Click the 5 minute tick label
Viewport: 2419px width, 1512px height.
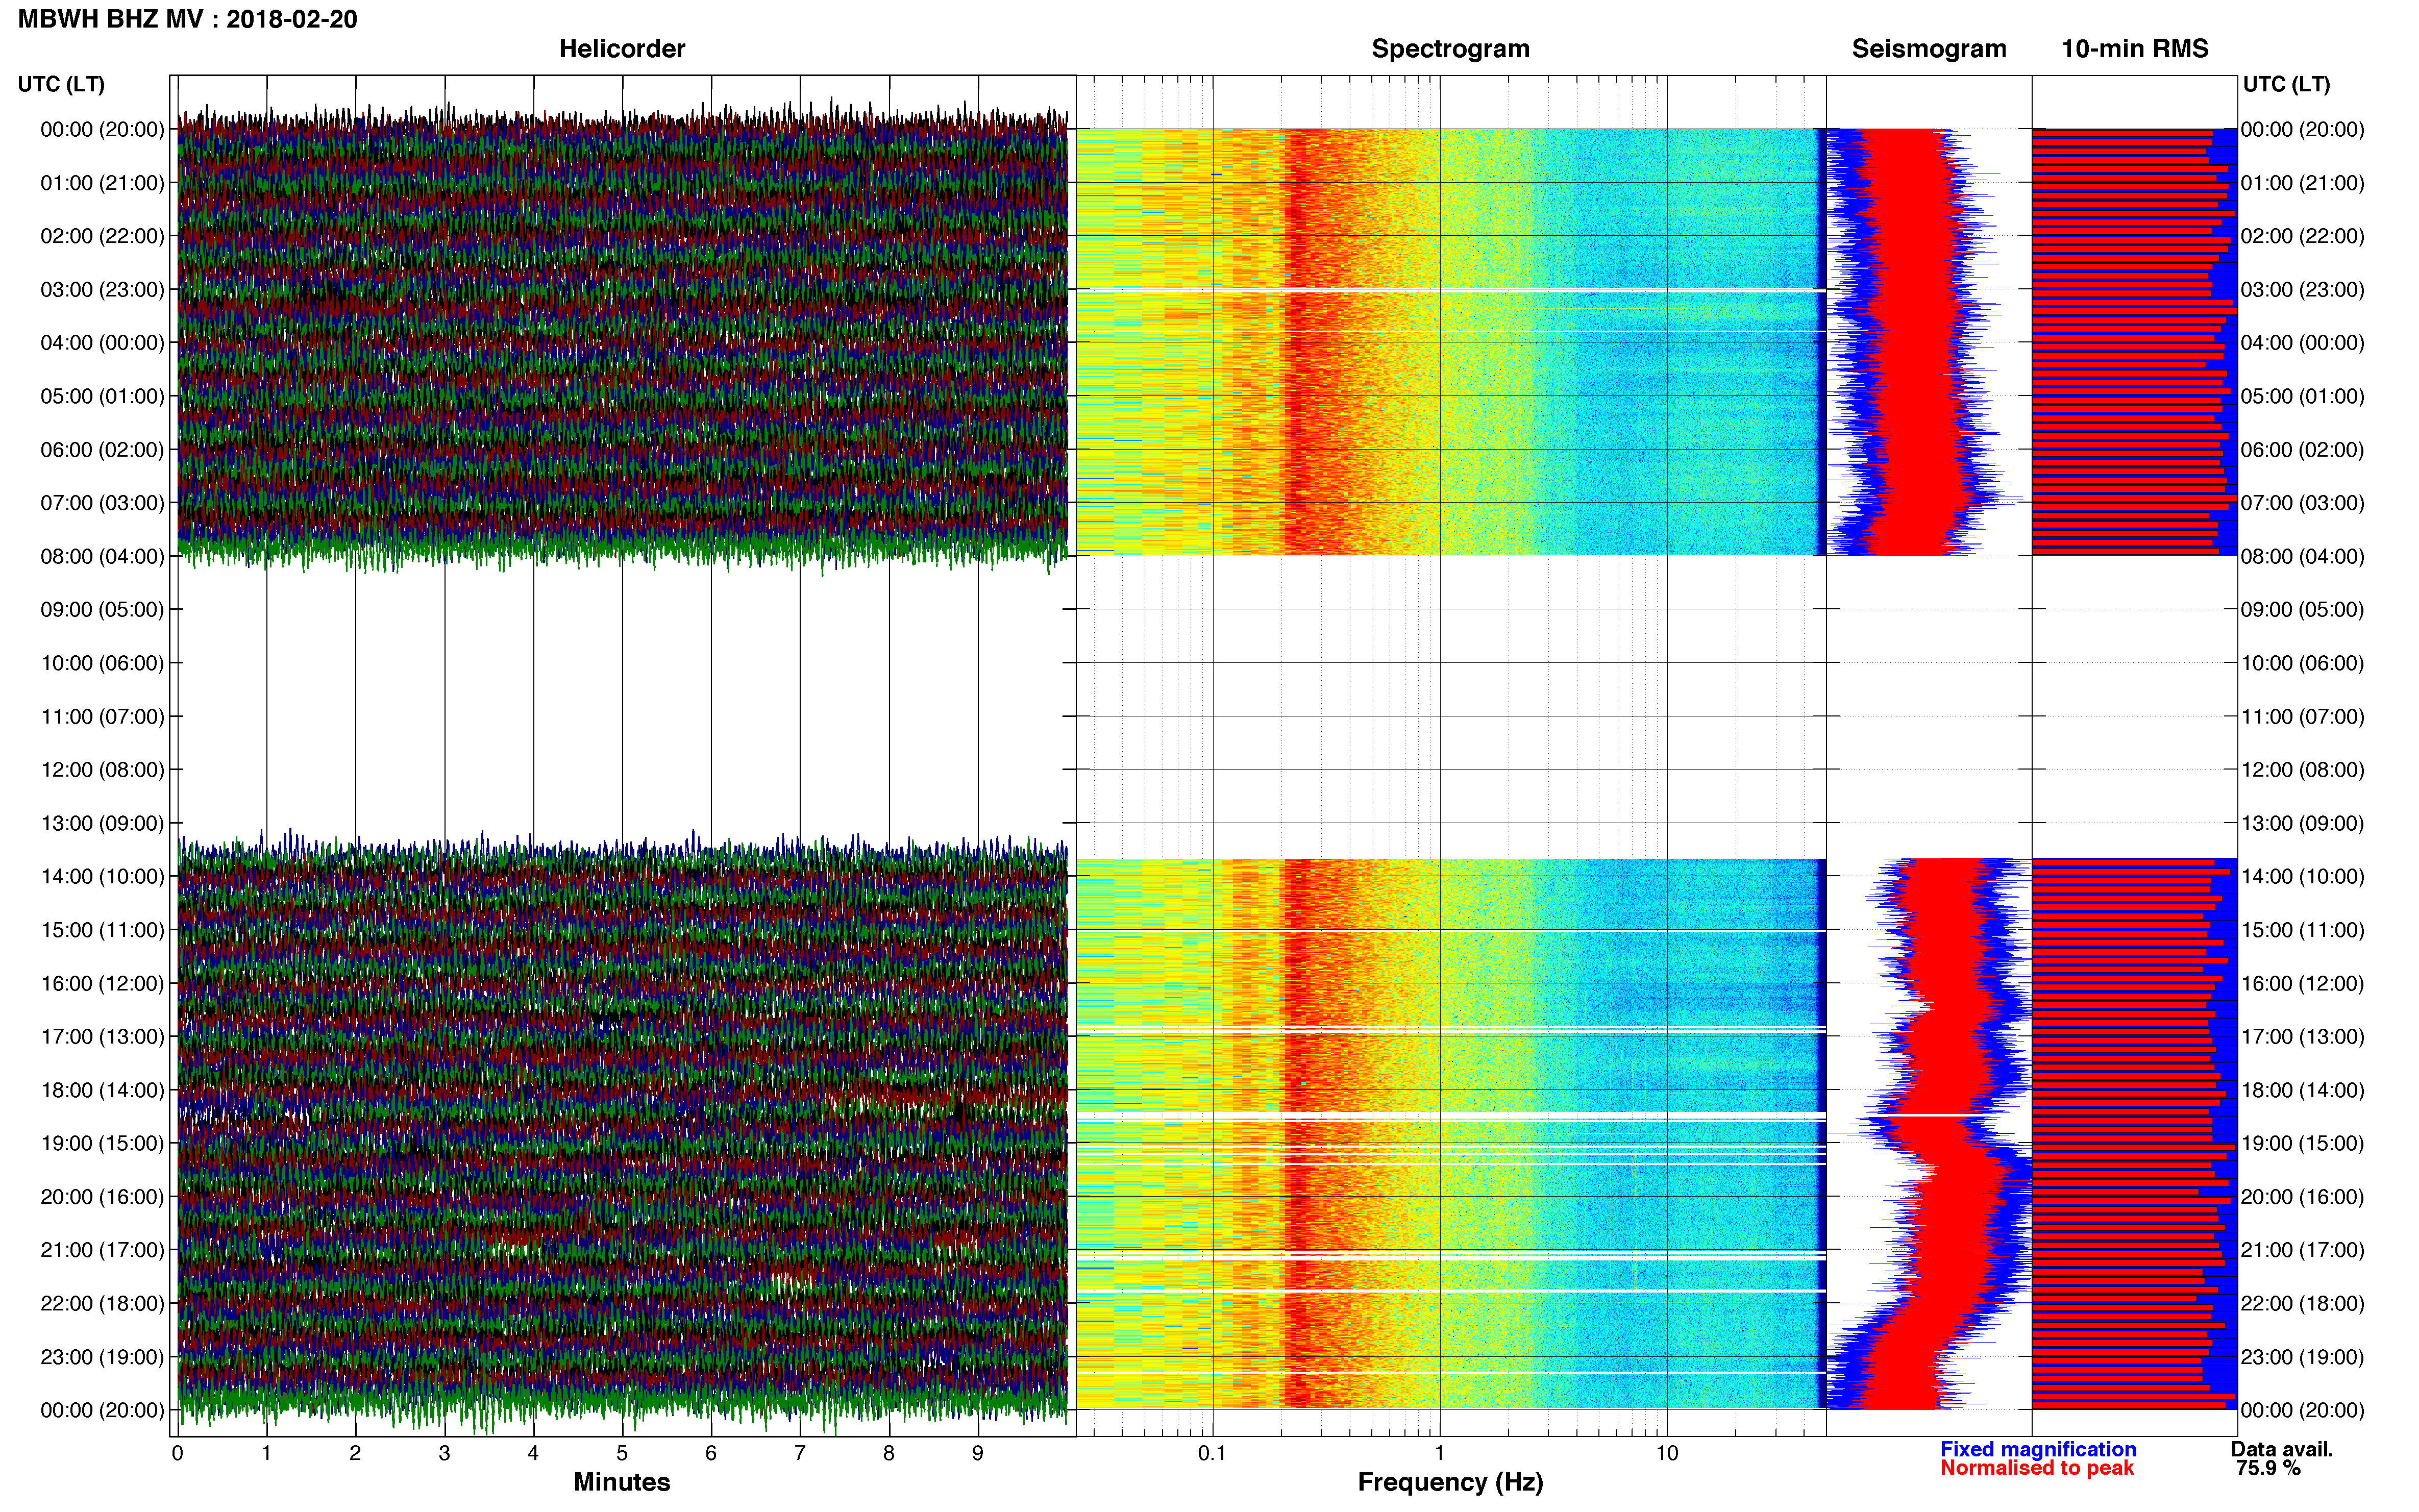point(622,1453)
